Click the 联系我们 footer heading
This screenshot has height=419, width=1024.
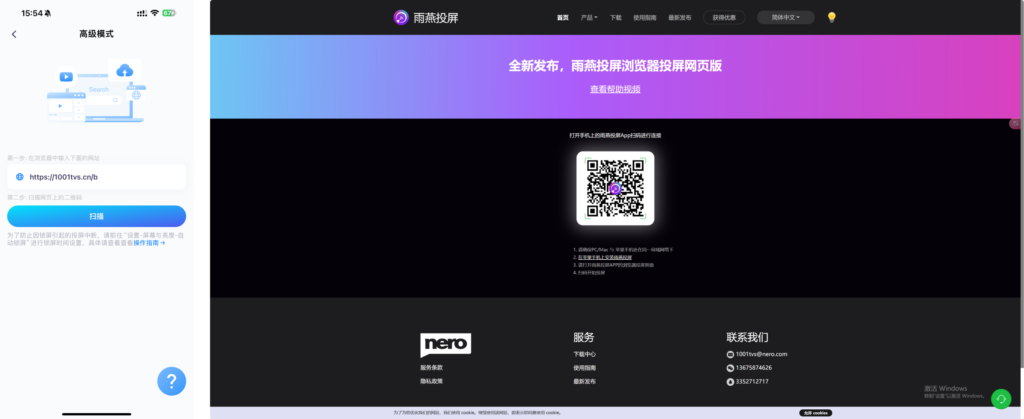747,337
